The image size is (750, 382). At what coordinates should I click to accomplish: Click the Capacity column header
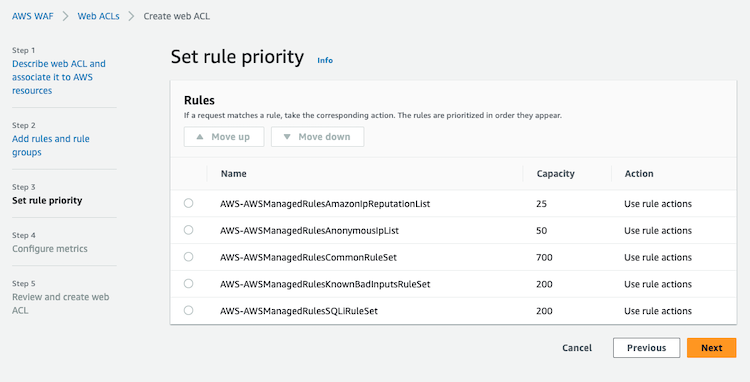[555, 174]
